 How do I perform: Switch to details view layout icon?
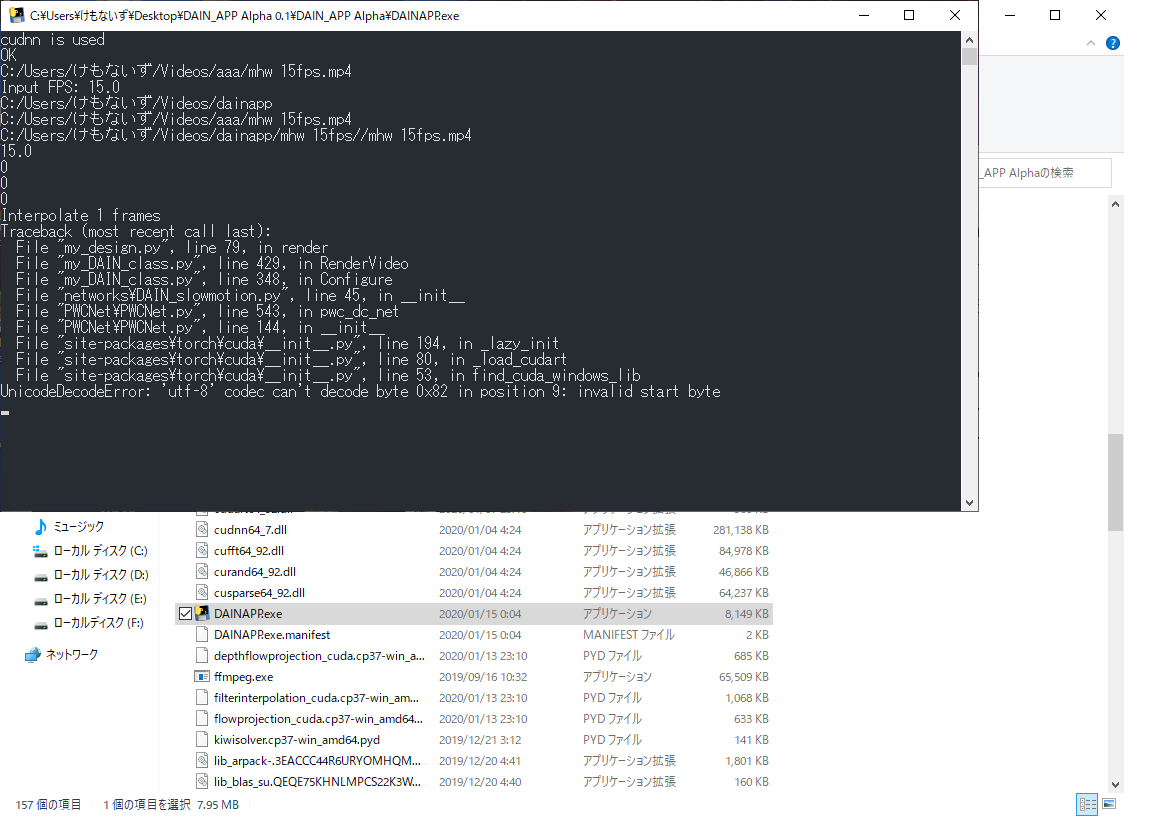point(1087,804)
